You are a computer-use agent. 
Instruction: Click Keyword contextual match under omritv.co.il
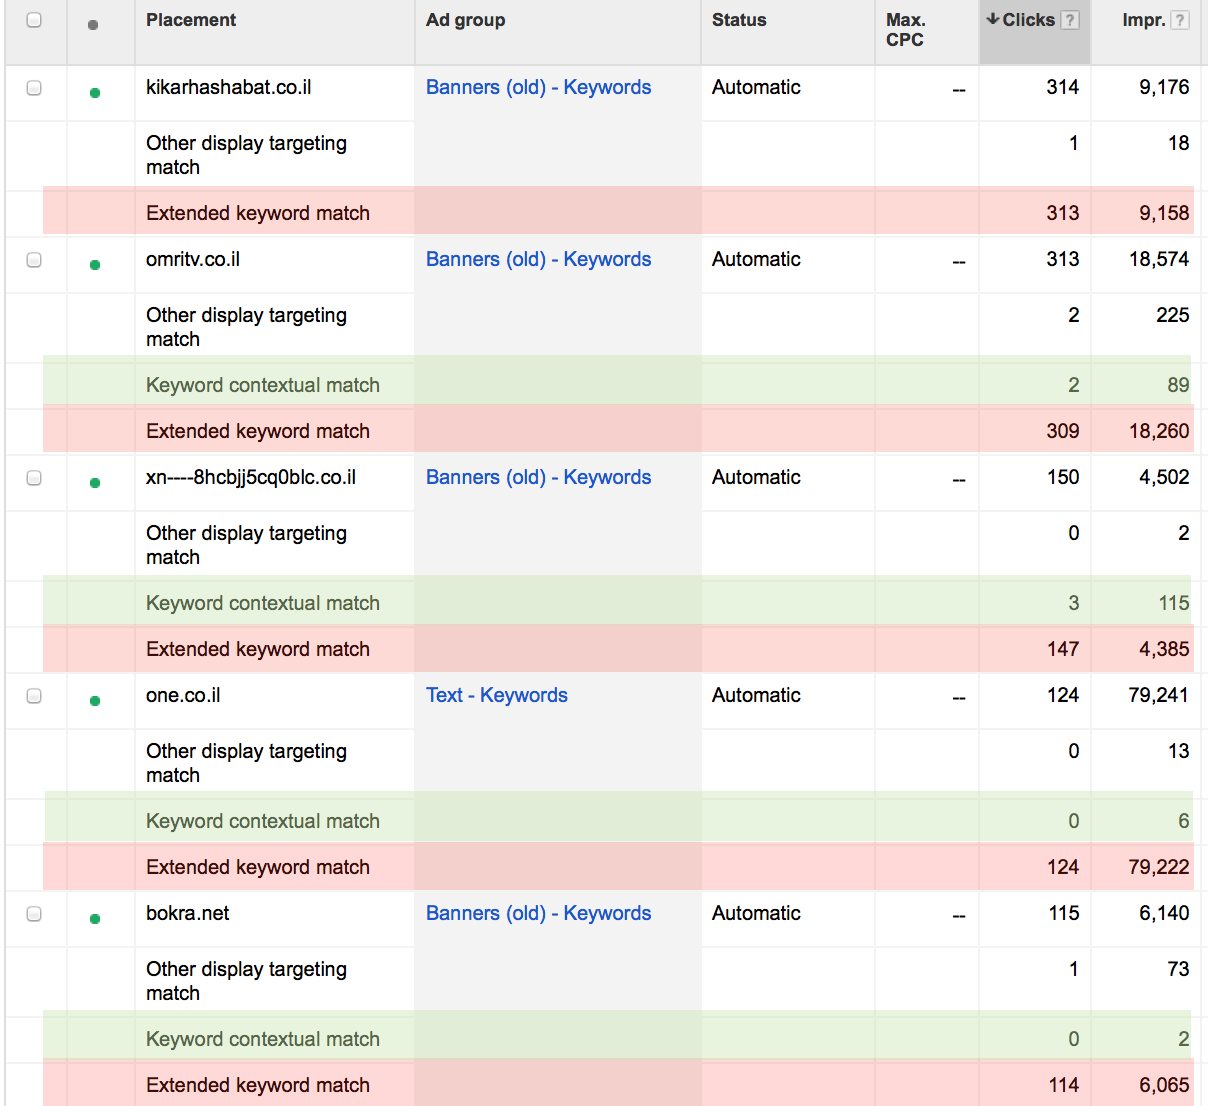[x=263, y=385]
